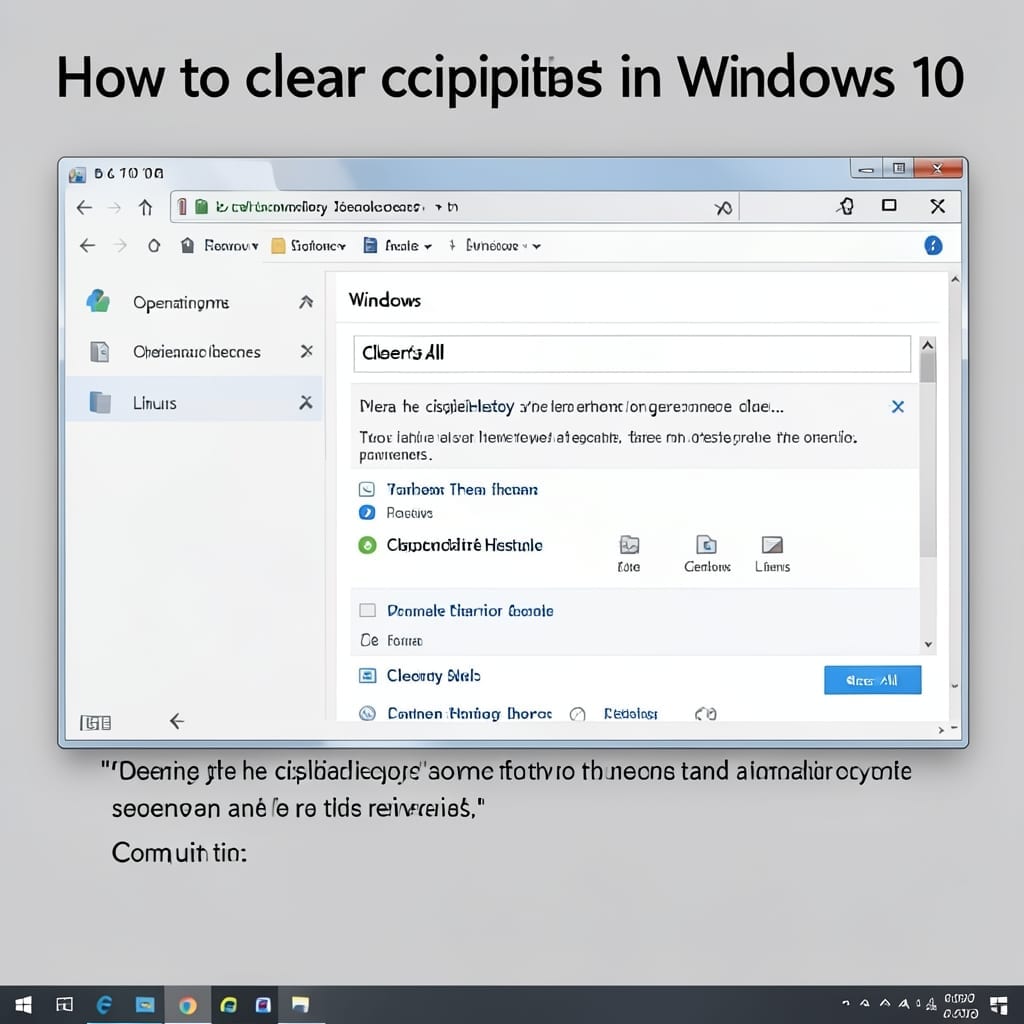Click the Reonouv toolbar item
Image resolution: width=1024 pixels, height=1024 pixels.
(x=219, y=246)
